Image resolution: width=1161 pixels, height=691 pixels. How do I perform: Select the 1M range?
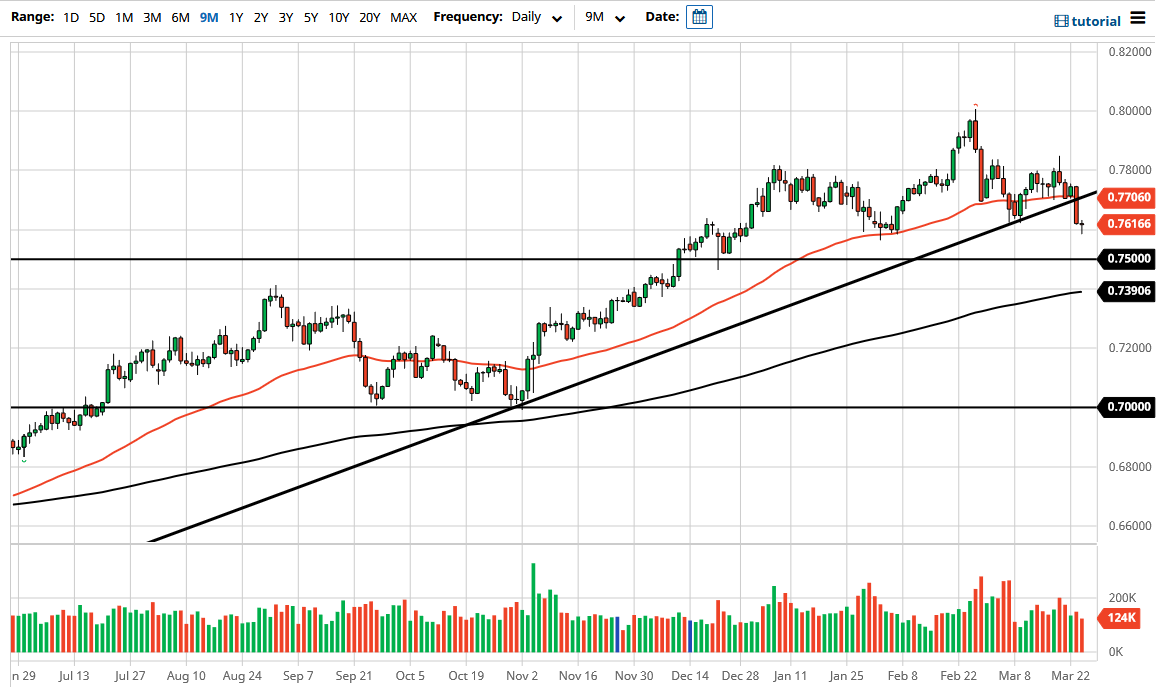click(x=123, y=17)
